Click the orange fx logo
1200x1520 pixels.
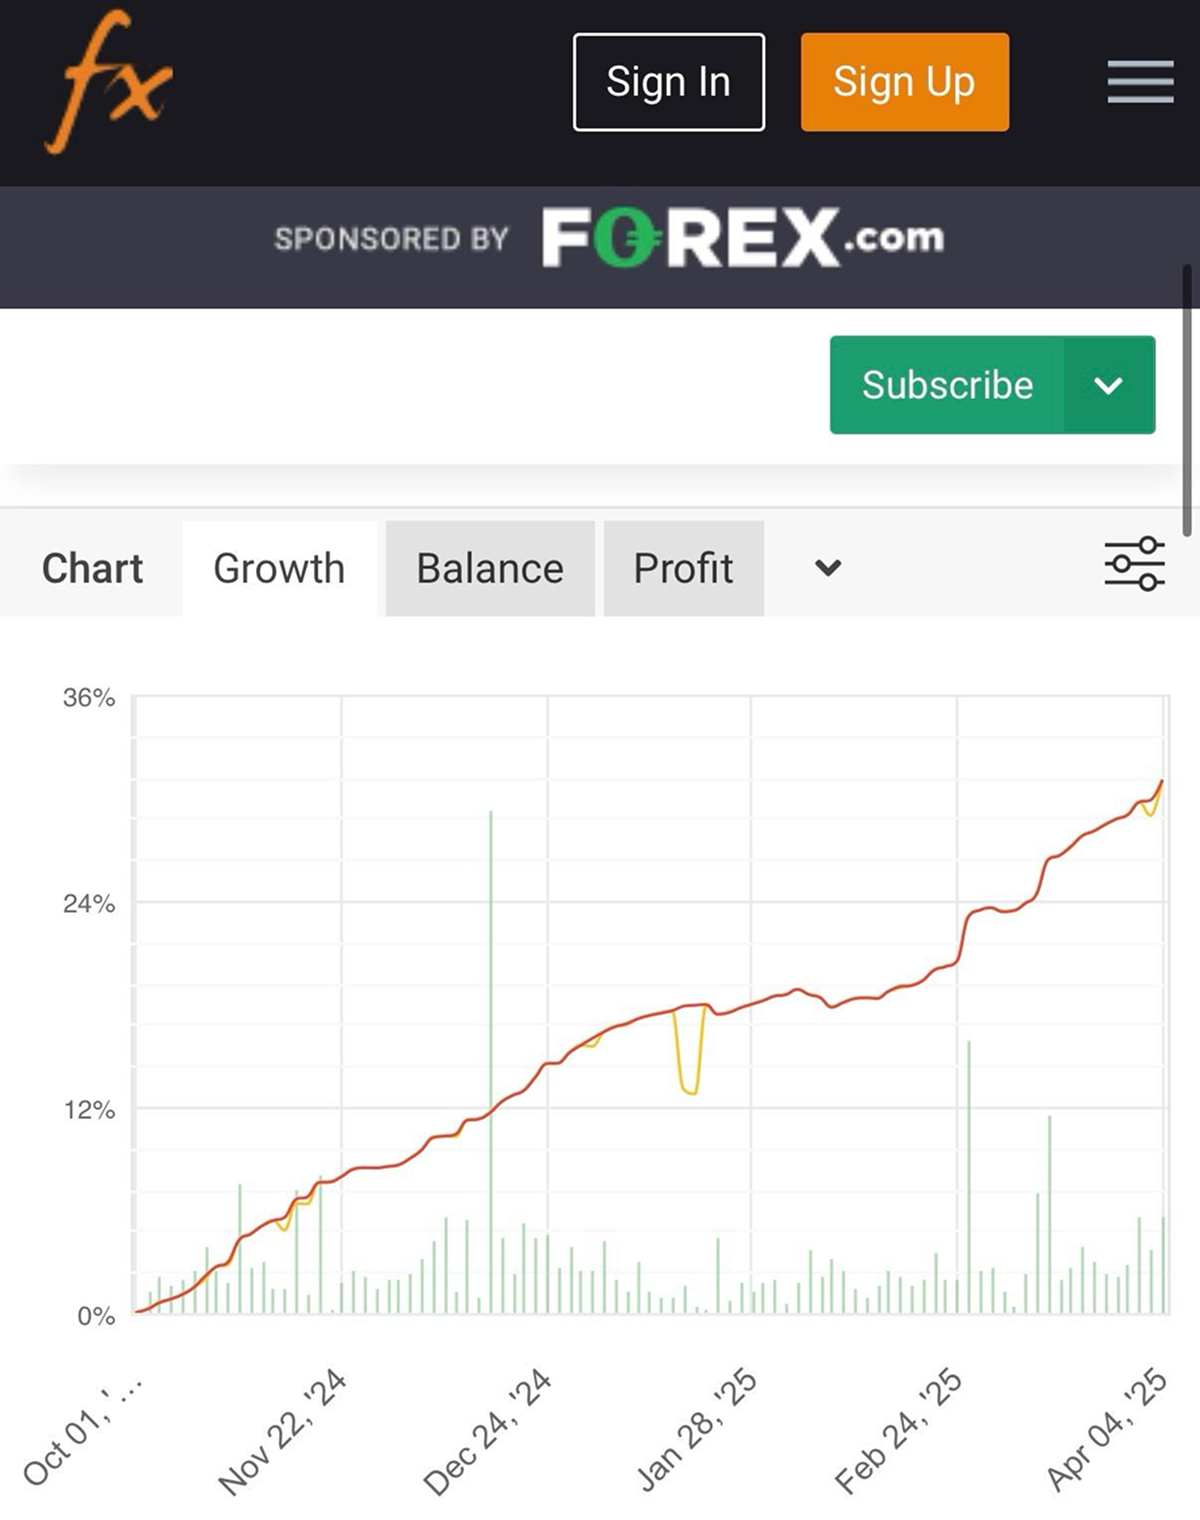109,82
